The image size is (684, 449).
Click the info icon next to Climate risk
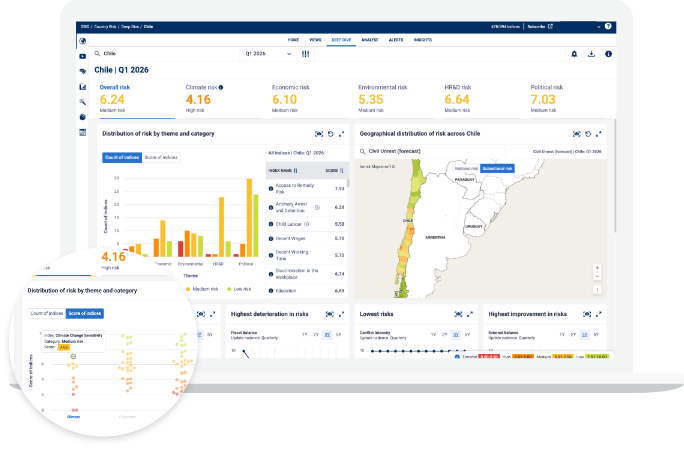coord(221,87)
